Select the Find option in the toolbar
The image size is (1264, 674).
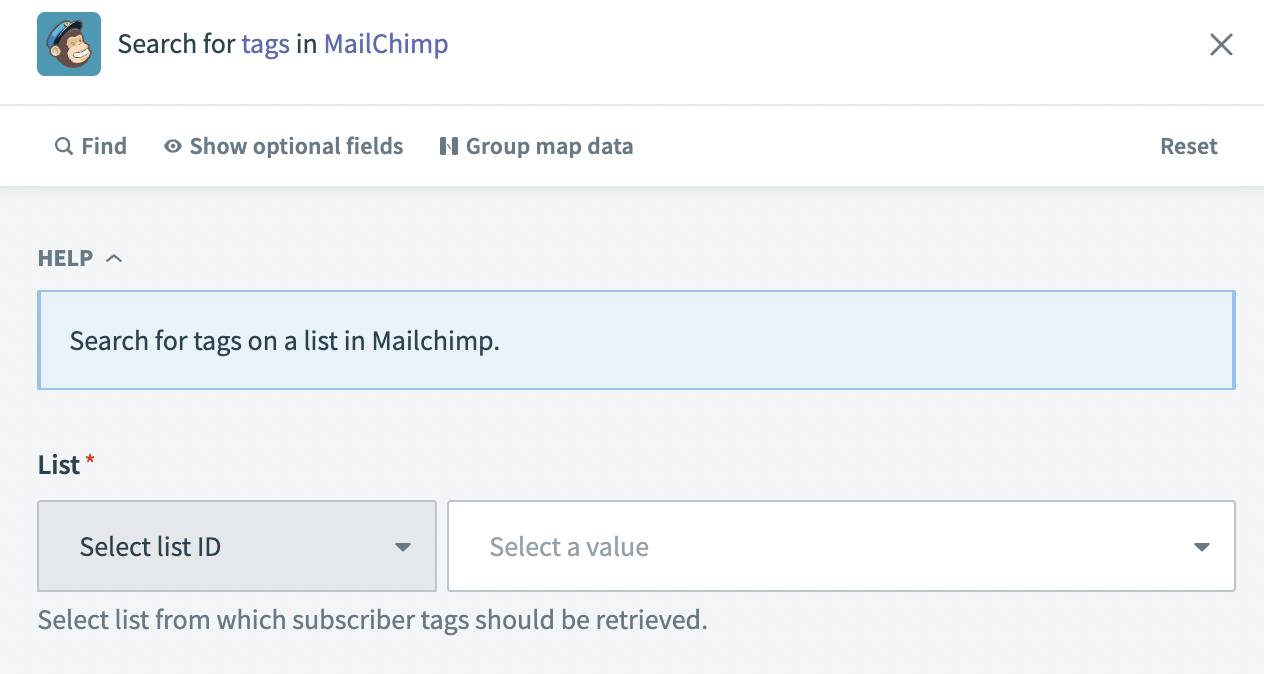pos(91,146)
